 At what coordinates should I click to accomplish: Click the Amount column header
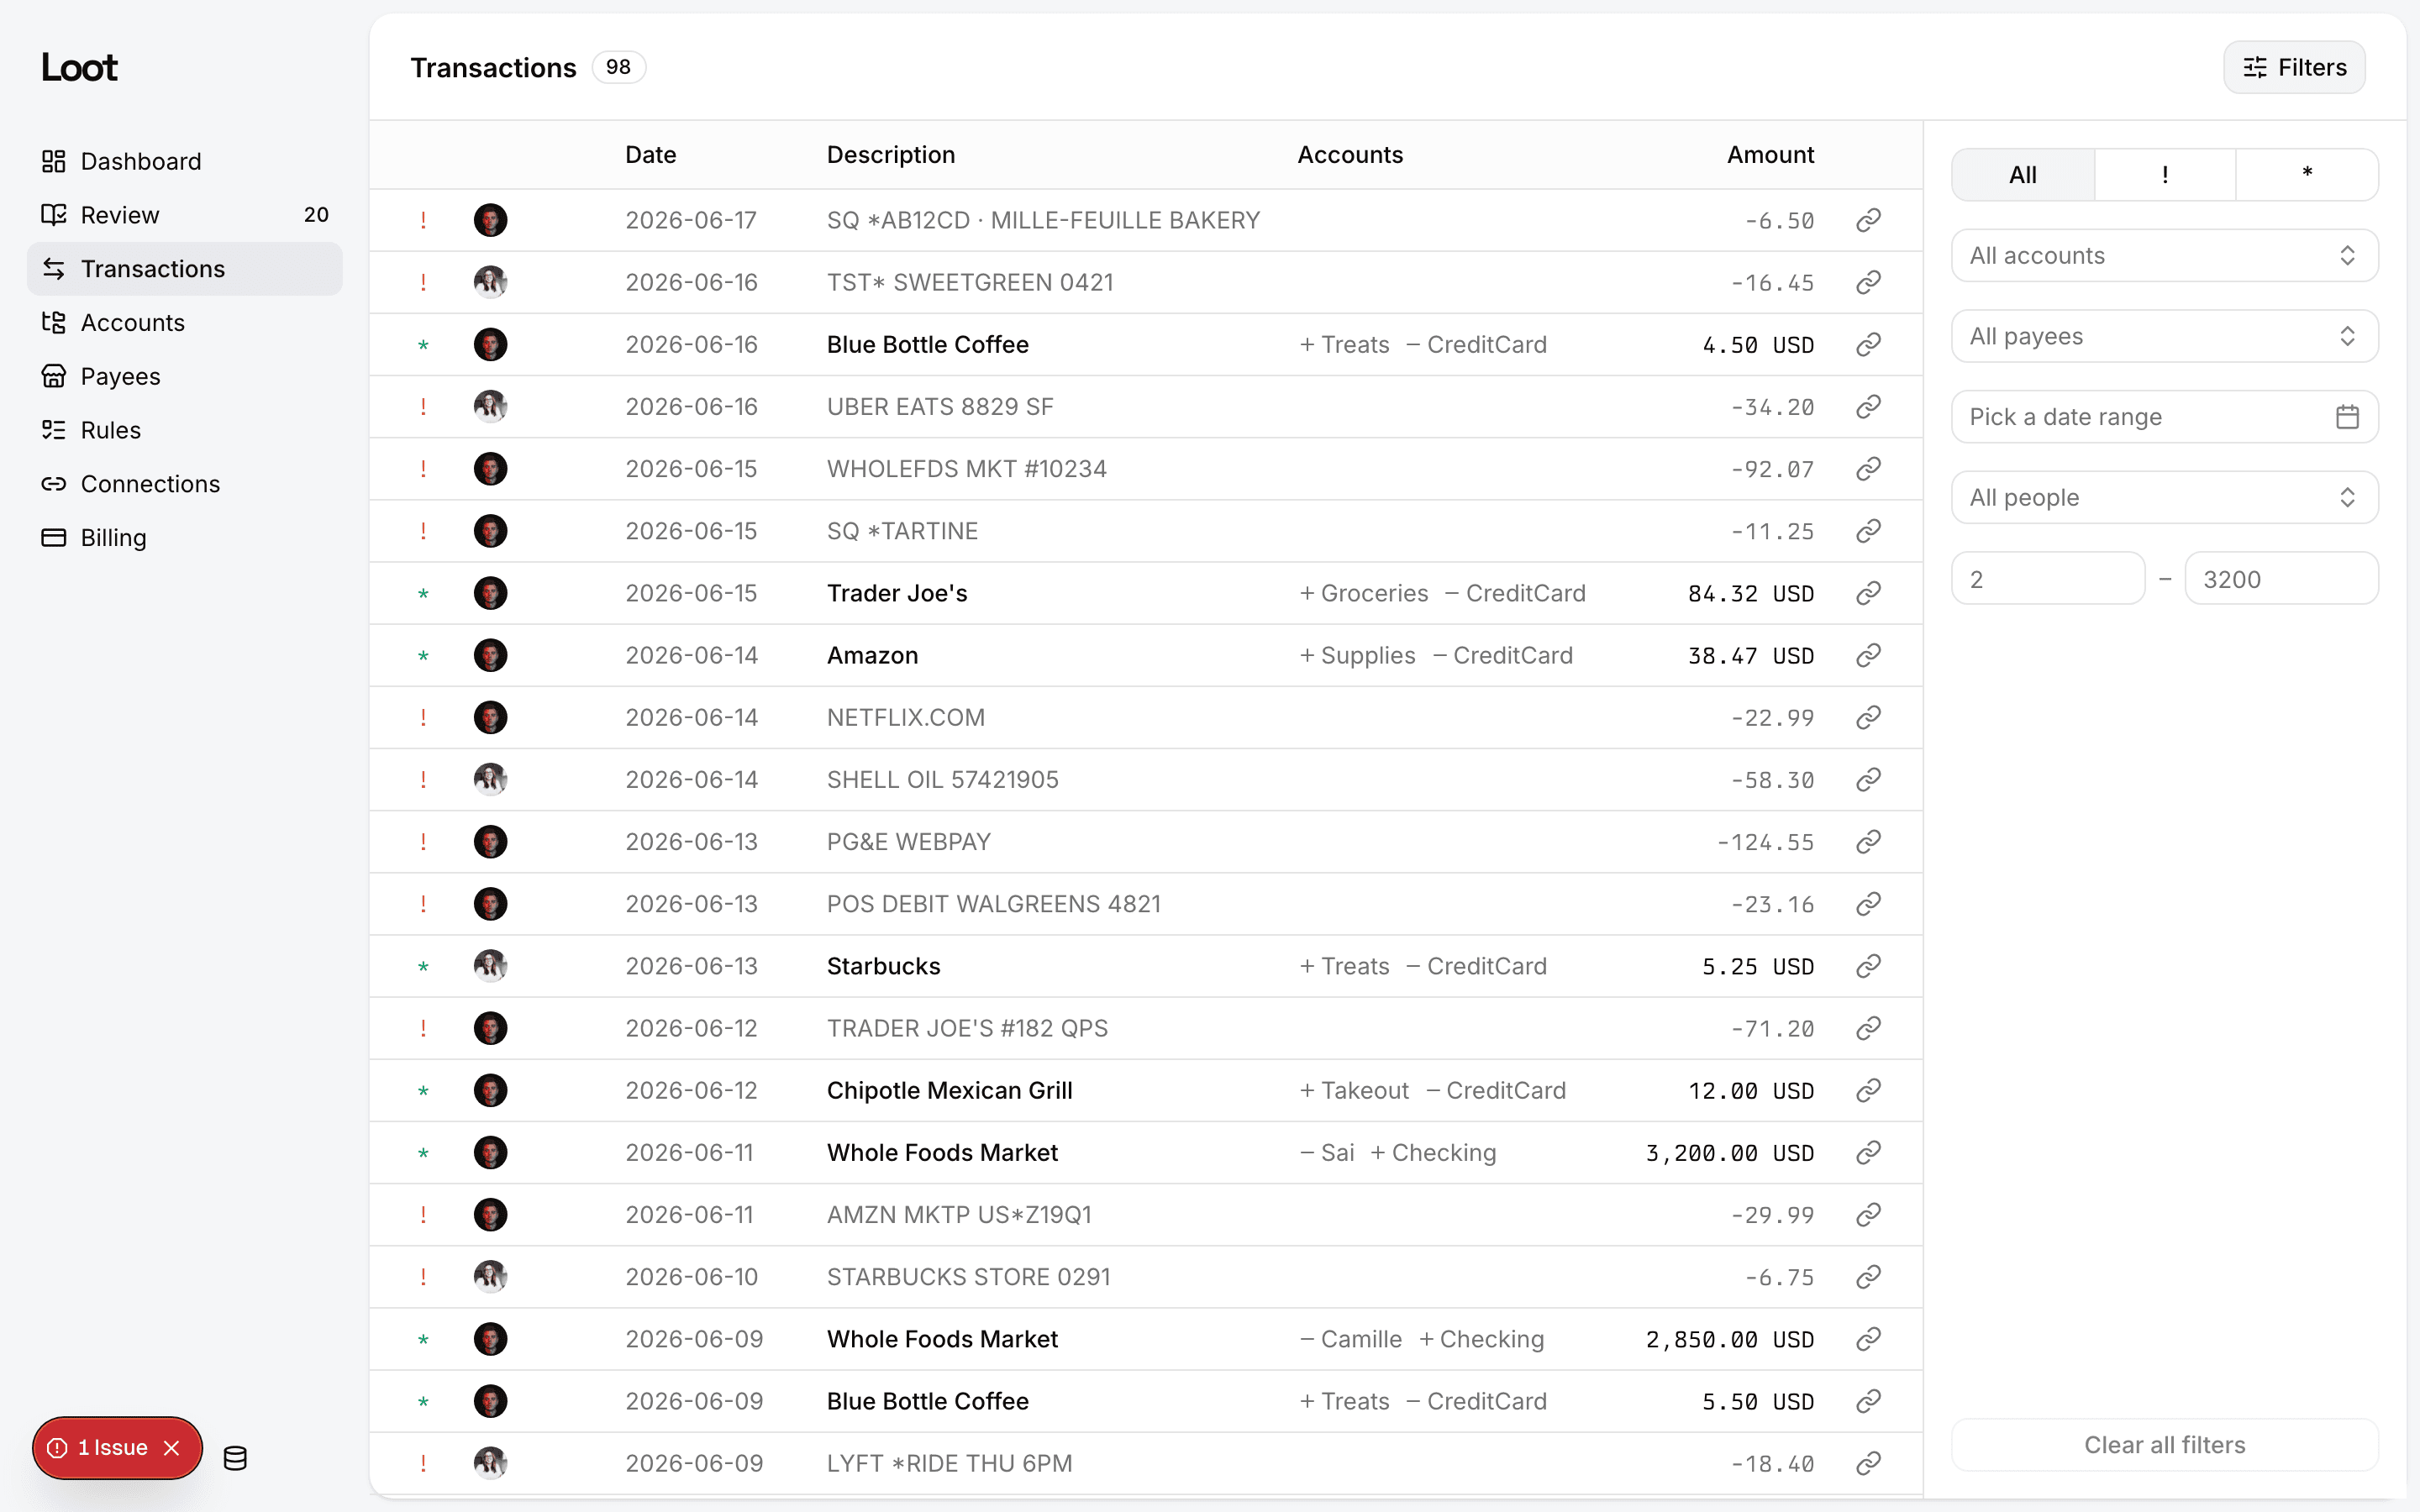(x=1770, y=155)
